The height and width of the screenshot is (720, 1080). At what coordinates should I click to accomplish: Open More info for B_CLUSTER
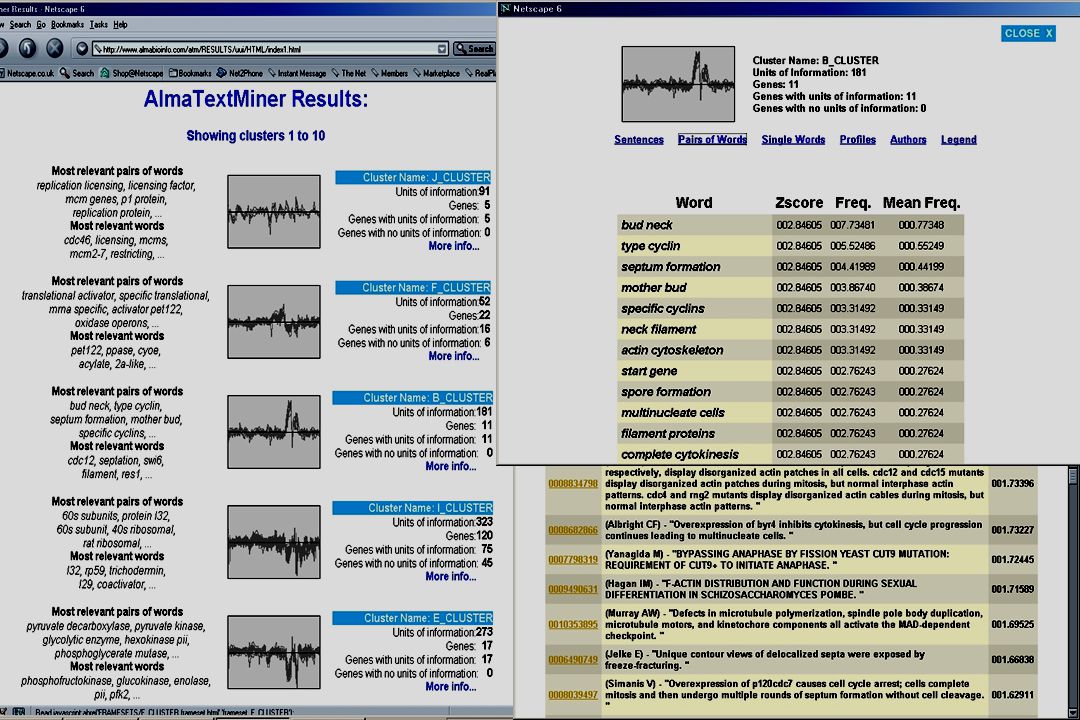click(450, 466)
